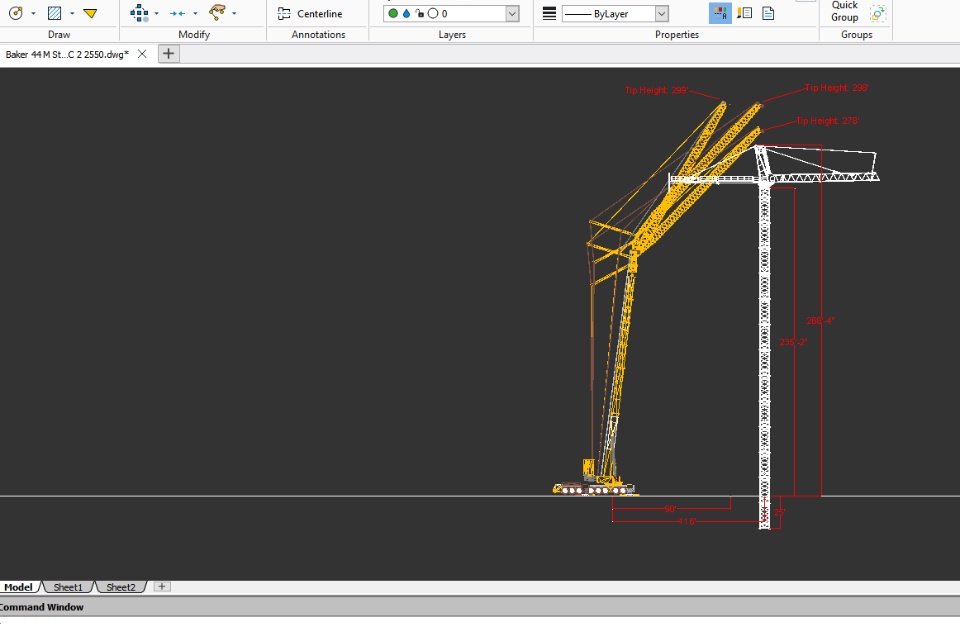Click the Quick Group icon

[x=877, y=14]
